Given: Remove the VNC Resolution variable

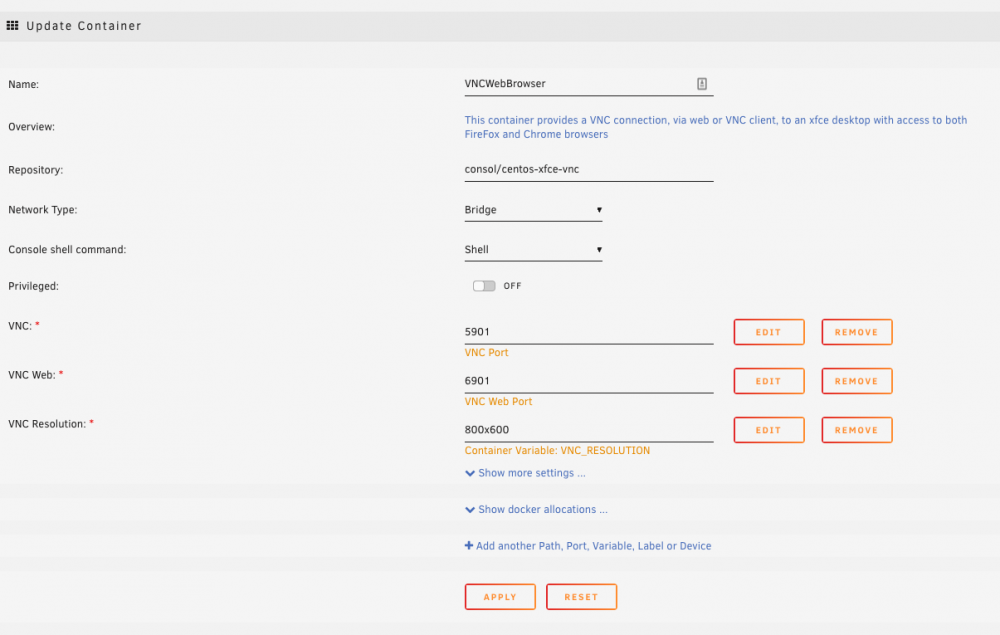Looking at the screenshot, I should click(857, 430).
